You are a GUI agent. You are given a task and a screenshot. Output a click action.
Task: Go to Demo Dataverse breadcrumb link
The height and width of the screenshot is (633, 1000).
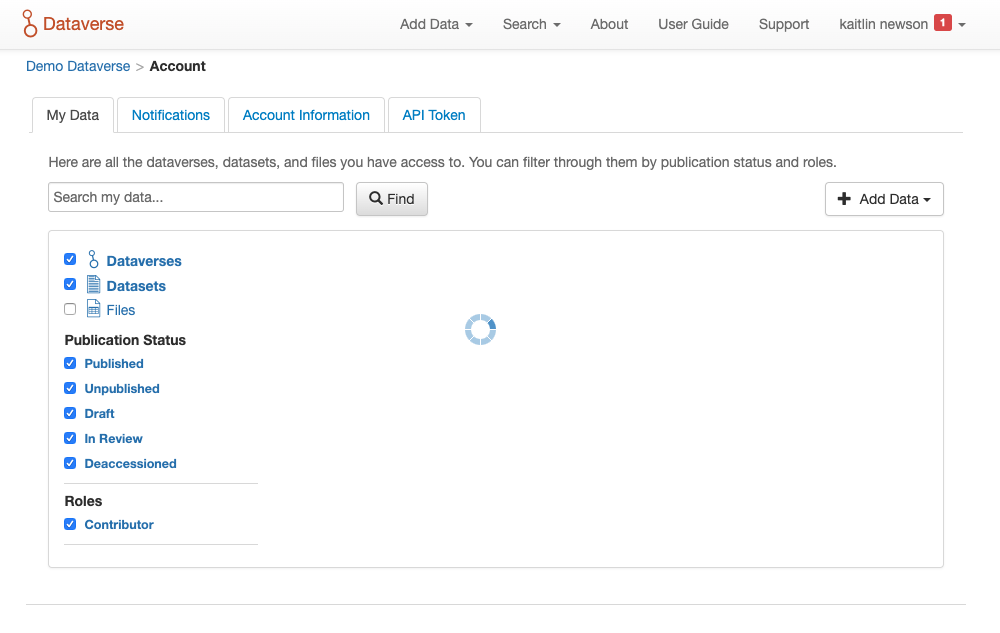click(x=78, y=66)
